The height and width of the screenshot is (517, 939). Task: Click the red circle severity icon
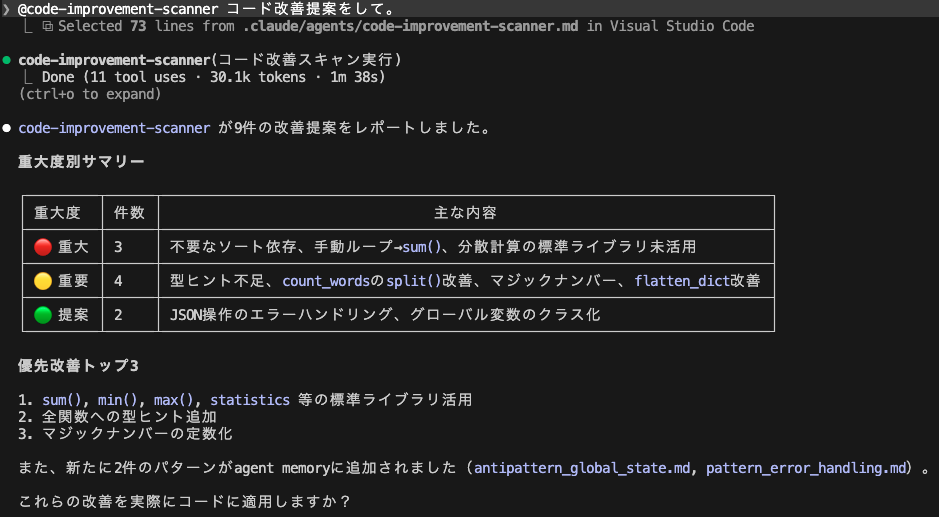(x=43, y=246)
